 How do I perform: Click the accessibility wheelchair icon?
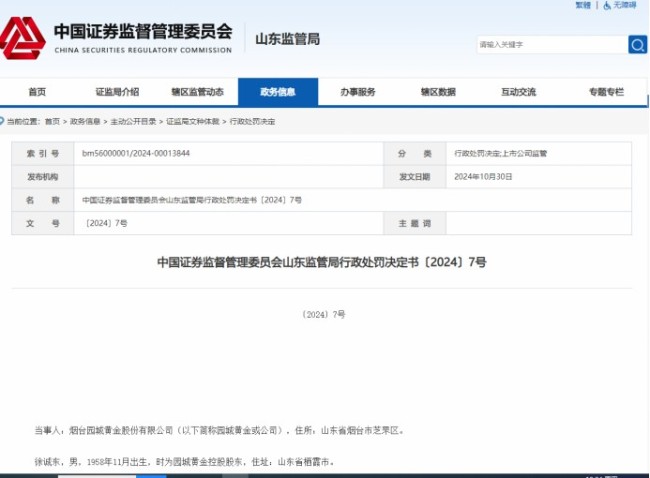point(607,5)
